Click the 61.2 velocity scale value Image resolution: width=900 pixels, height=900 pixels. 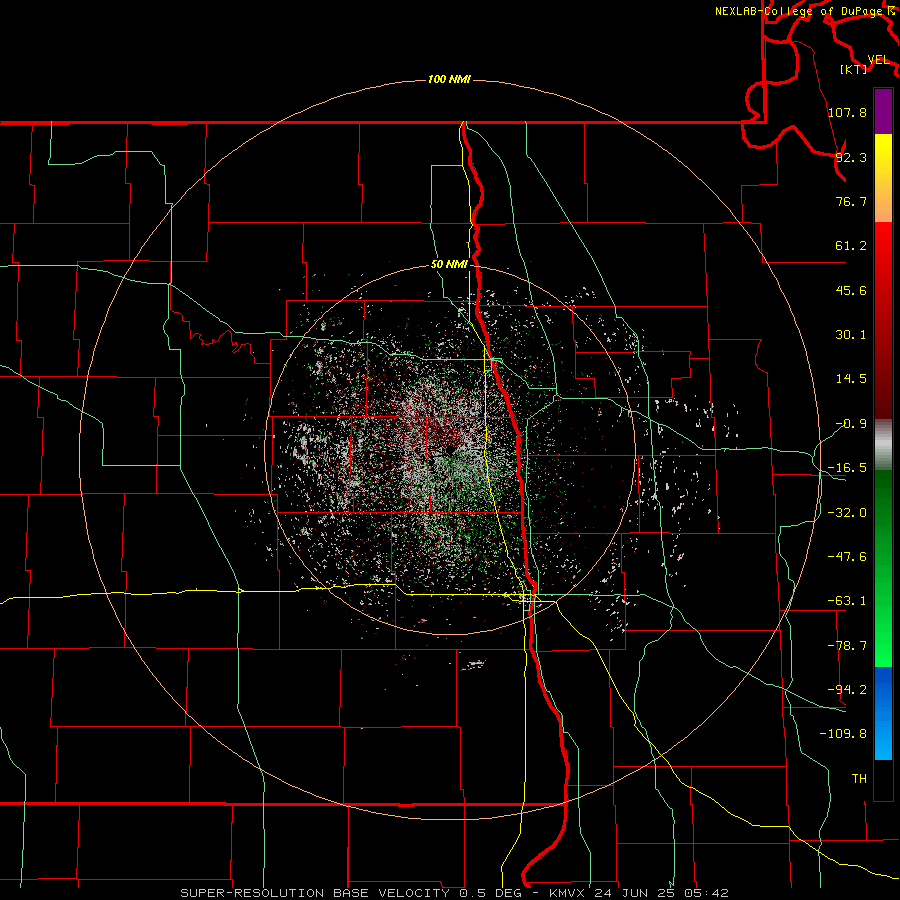pyautogui.click(x=851, y=246)
